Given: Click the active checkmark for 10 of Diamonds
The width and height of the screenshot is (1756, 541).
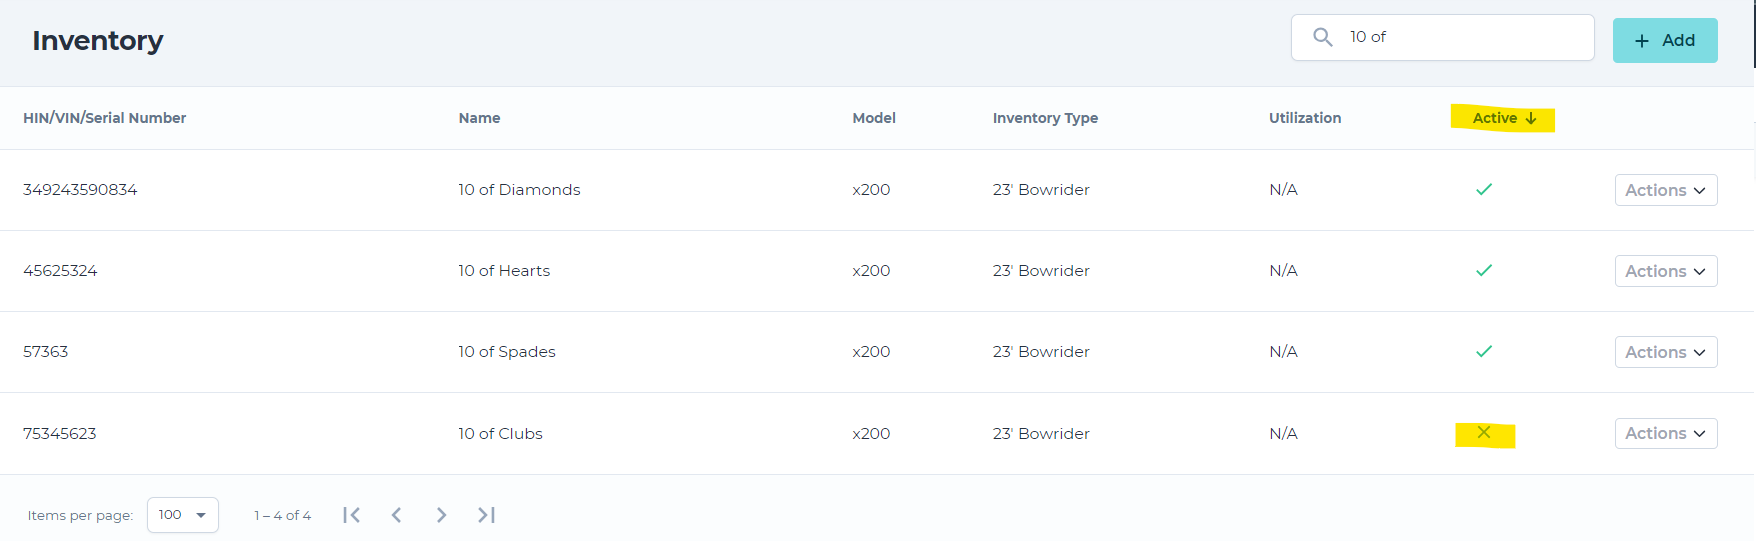Looking at the screenshot, I should (x=1484, y=189).
